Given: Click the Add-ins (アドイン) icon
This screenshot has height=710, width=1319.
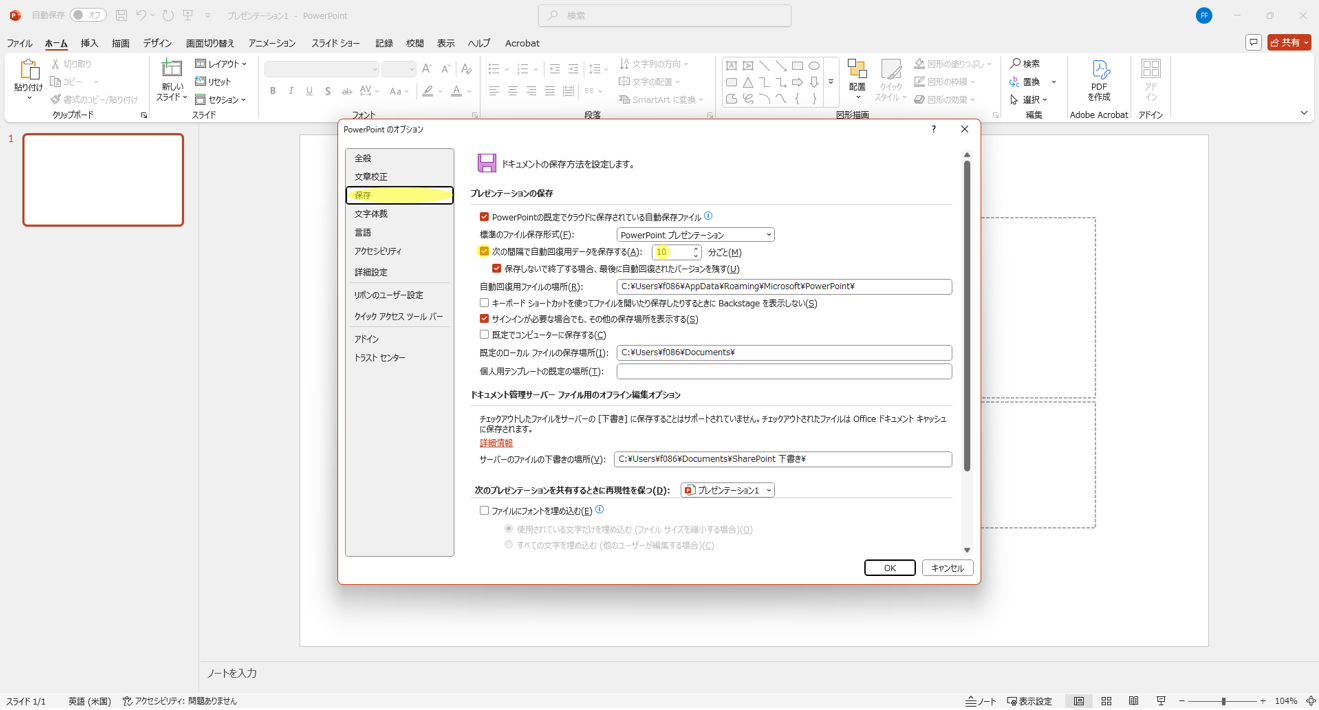Looking at the screenshot, I should (1151, 69).
